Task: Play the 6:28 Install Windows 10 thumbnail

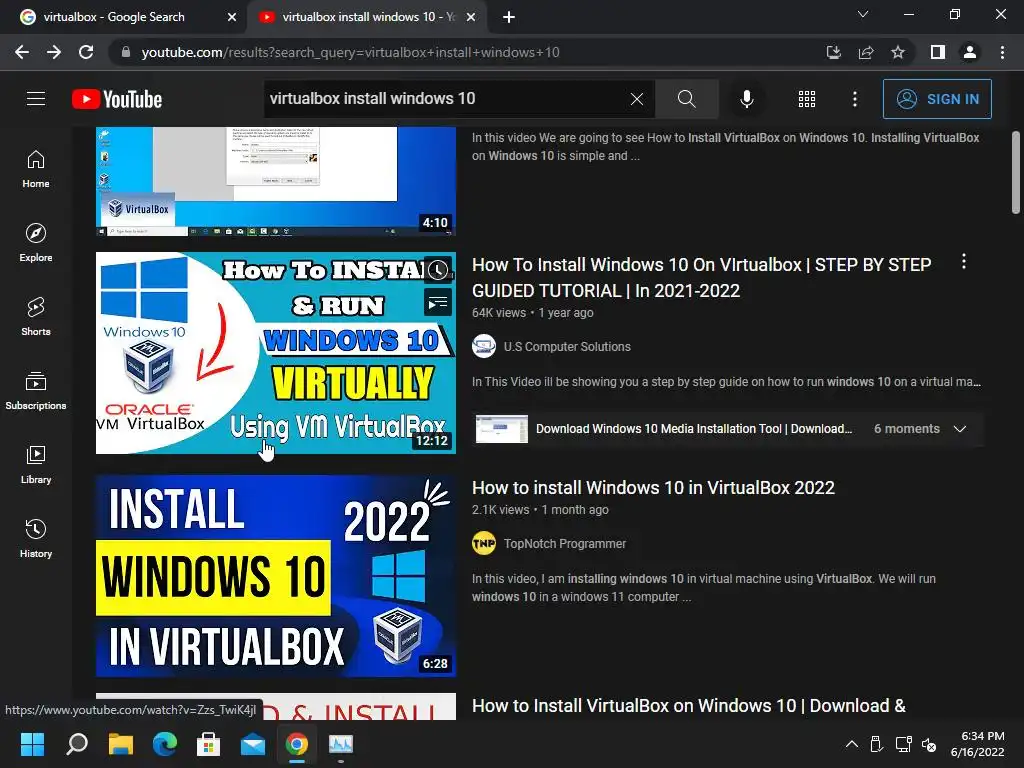Action: point(276,576)
